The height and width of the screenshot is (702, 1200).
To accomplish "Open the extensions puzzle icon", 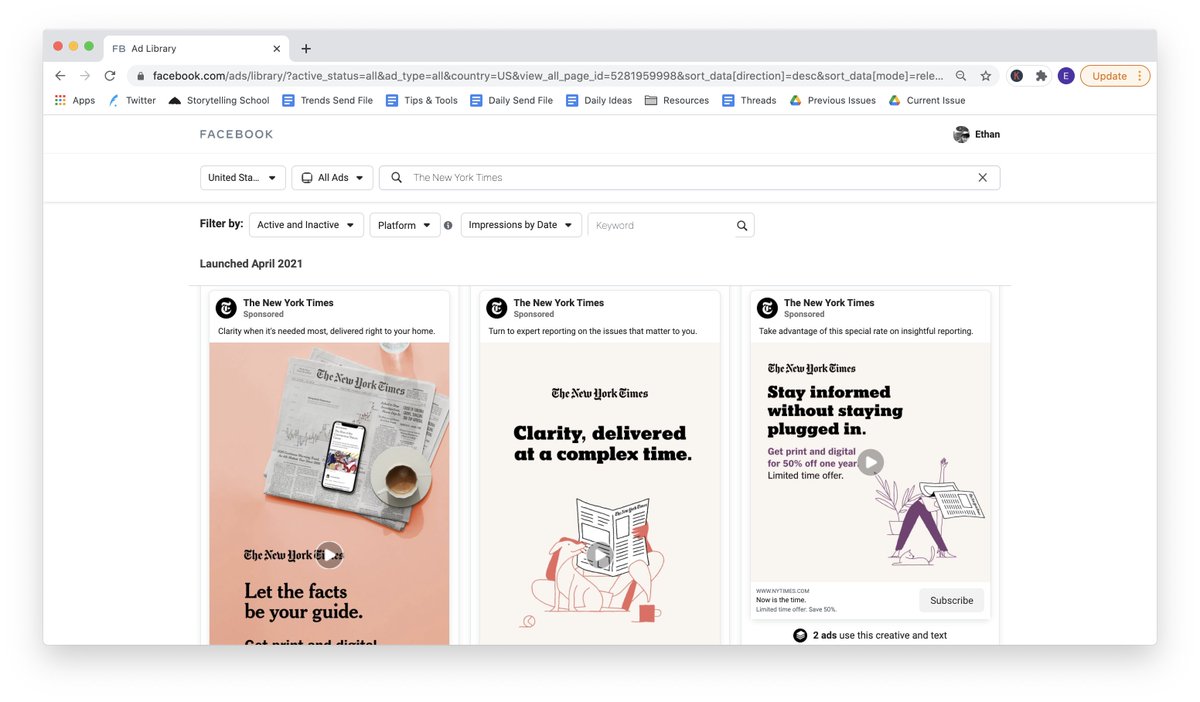I will (1041, 76).
